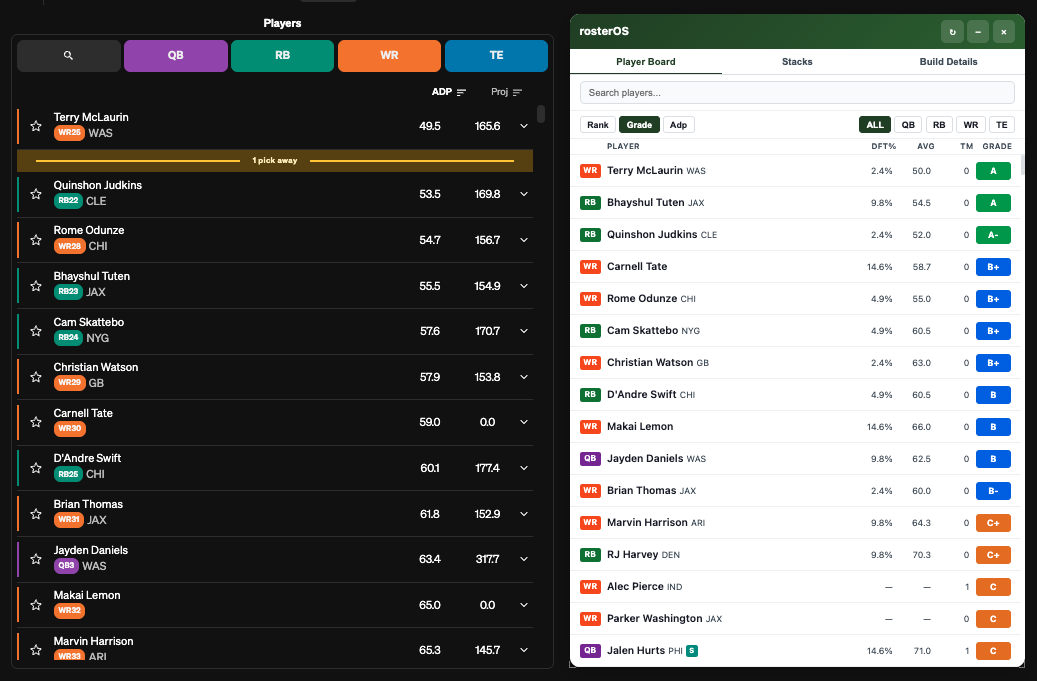This screenshot has height=681, width=1037.
Task: Filter rosterOS board to TE only
Action: (x=1002, y=124)
